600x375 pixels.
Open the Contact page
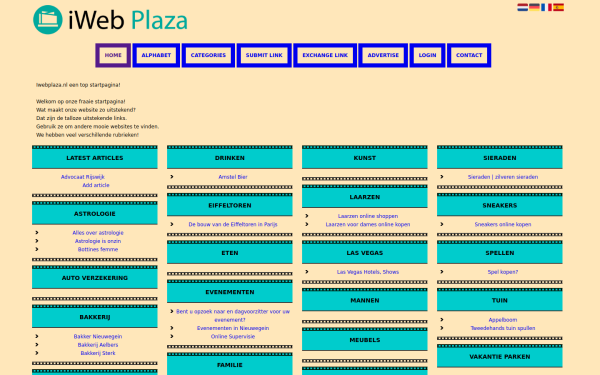click(x=469, y=55)
